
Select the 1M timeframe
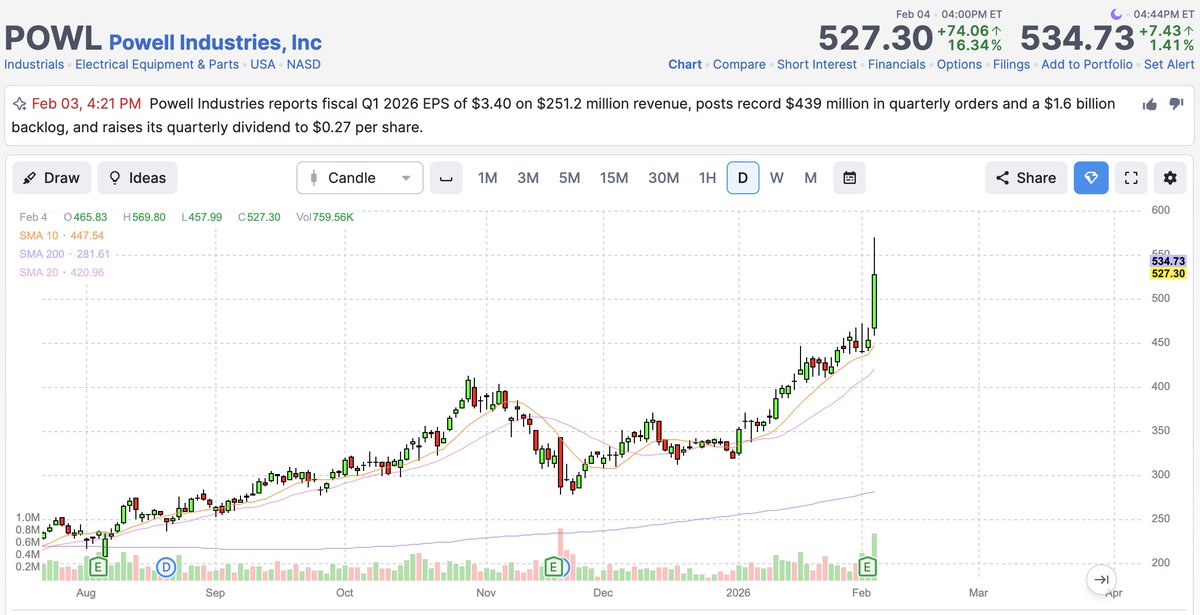coord(487,178)
